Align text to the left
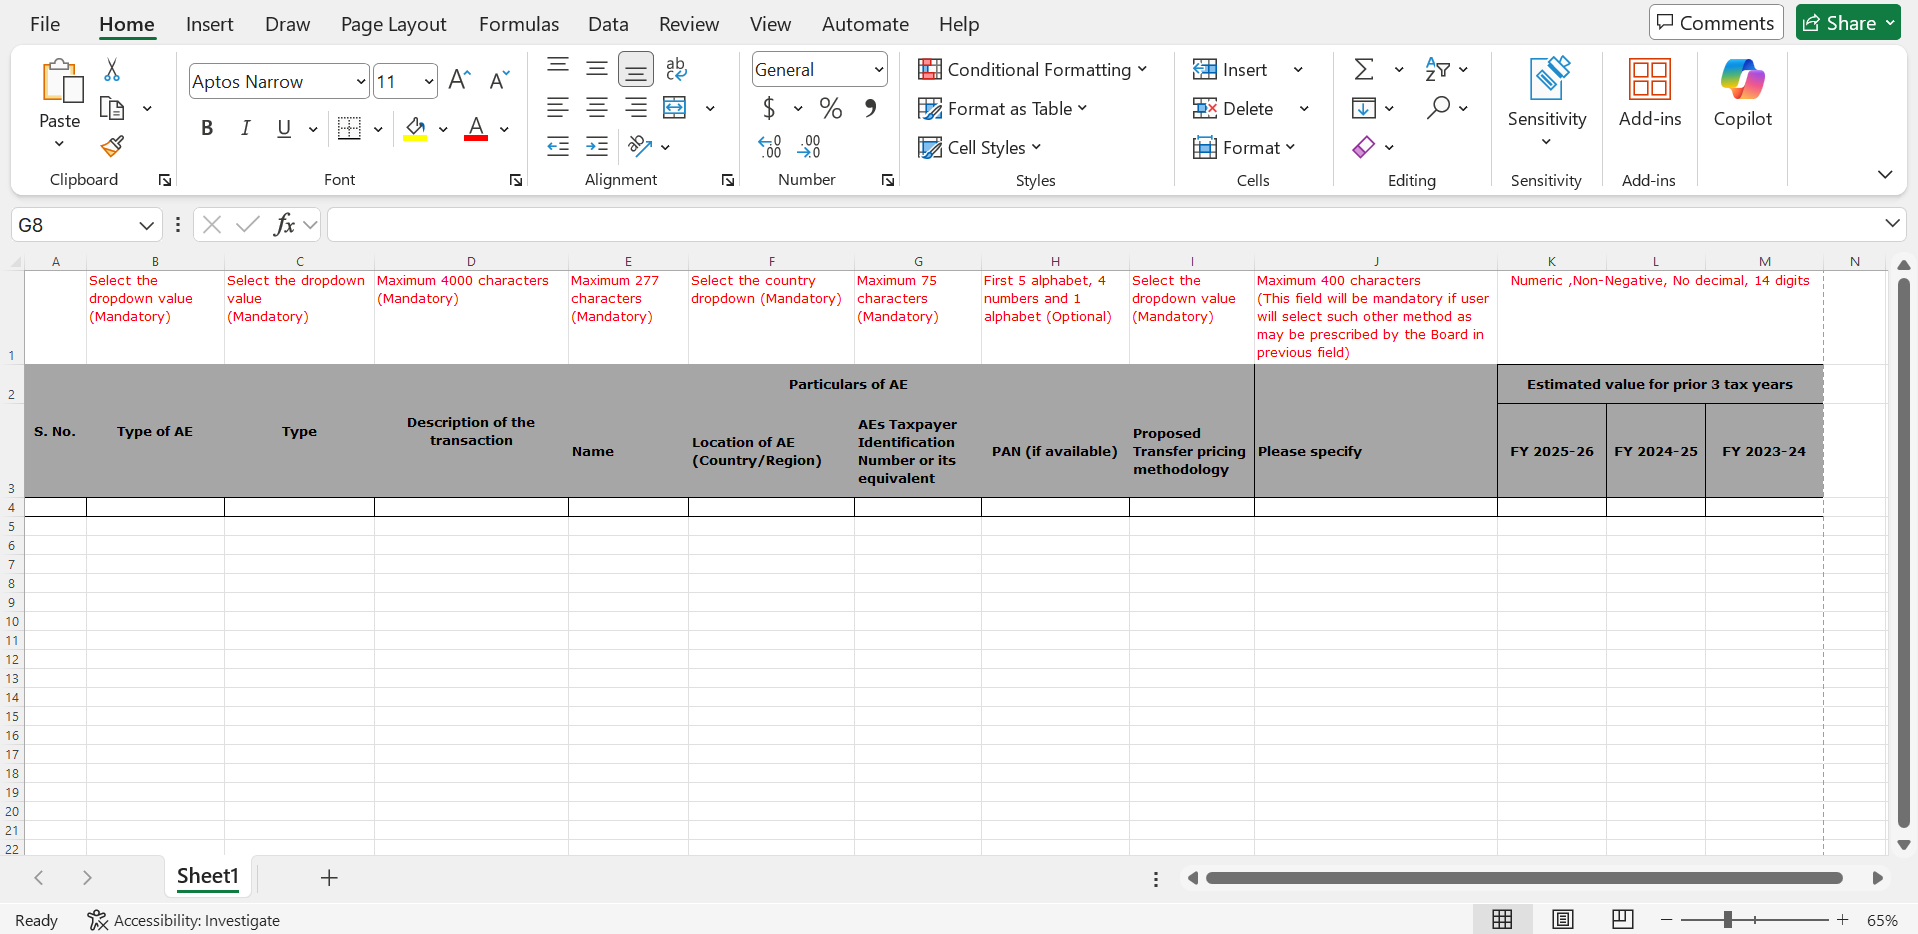Screen dimensions: 1918x934 [x=558, y=108]
